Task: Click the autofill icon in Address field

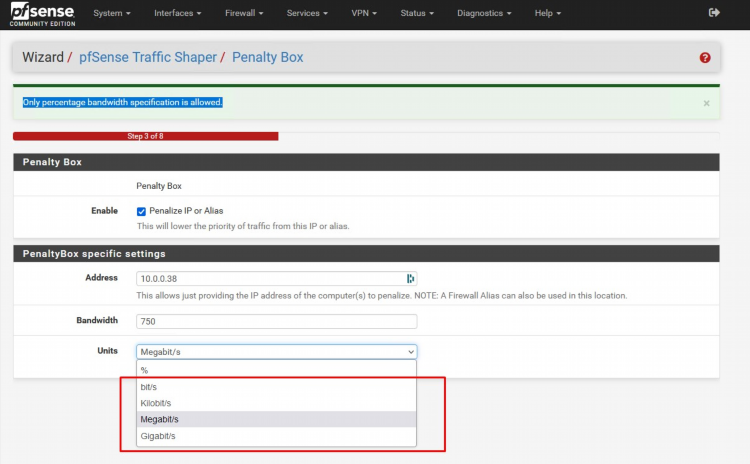Action: (x=410, y=278)
